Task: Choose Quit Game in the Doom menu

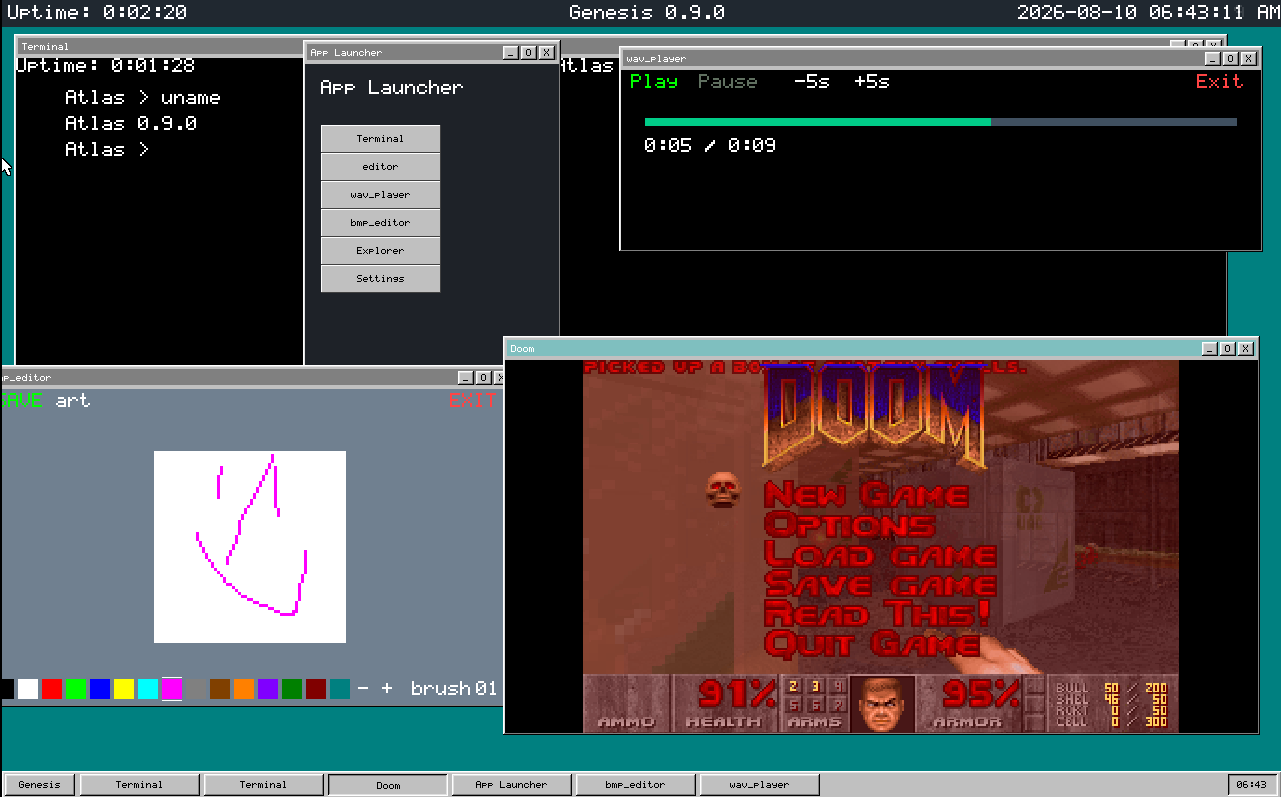Action: (872, 644)
